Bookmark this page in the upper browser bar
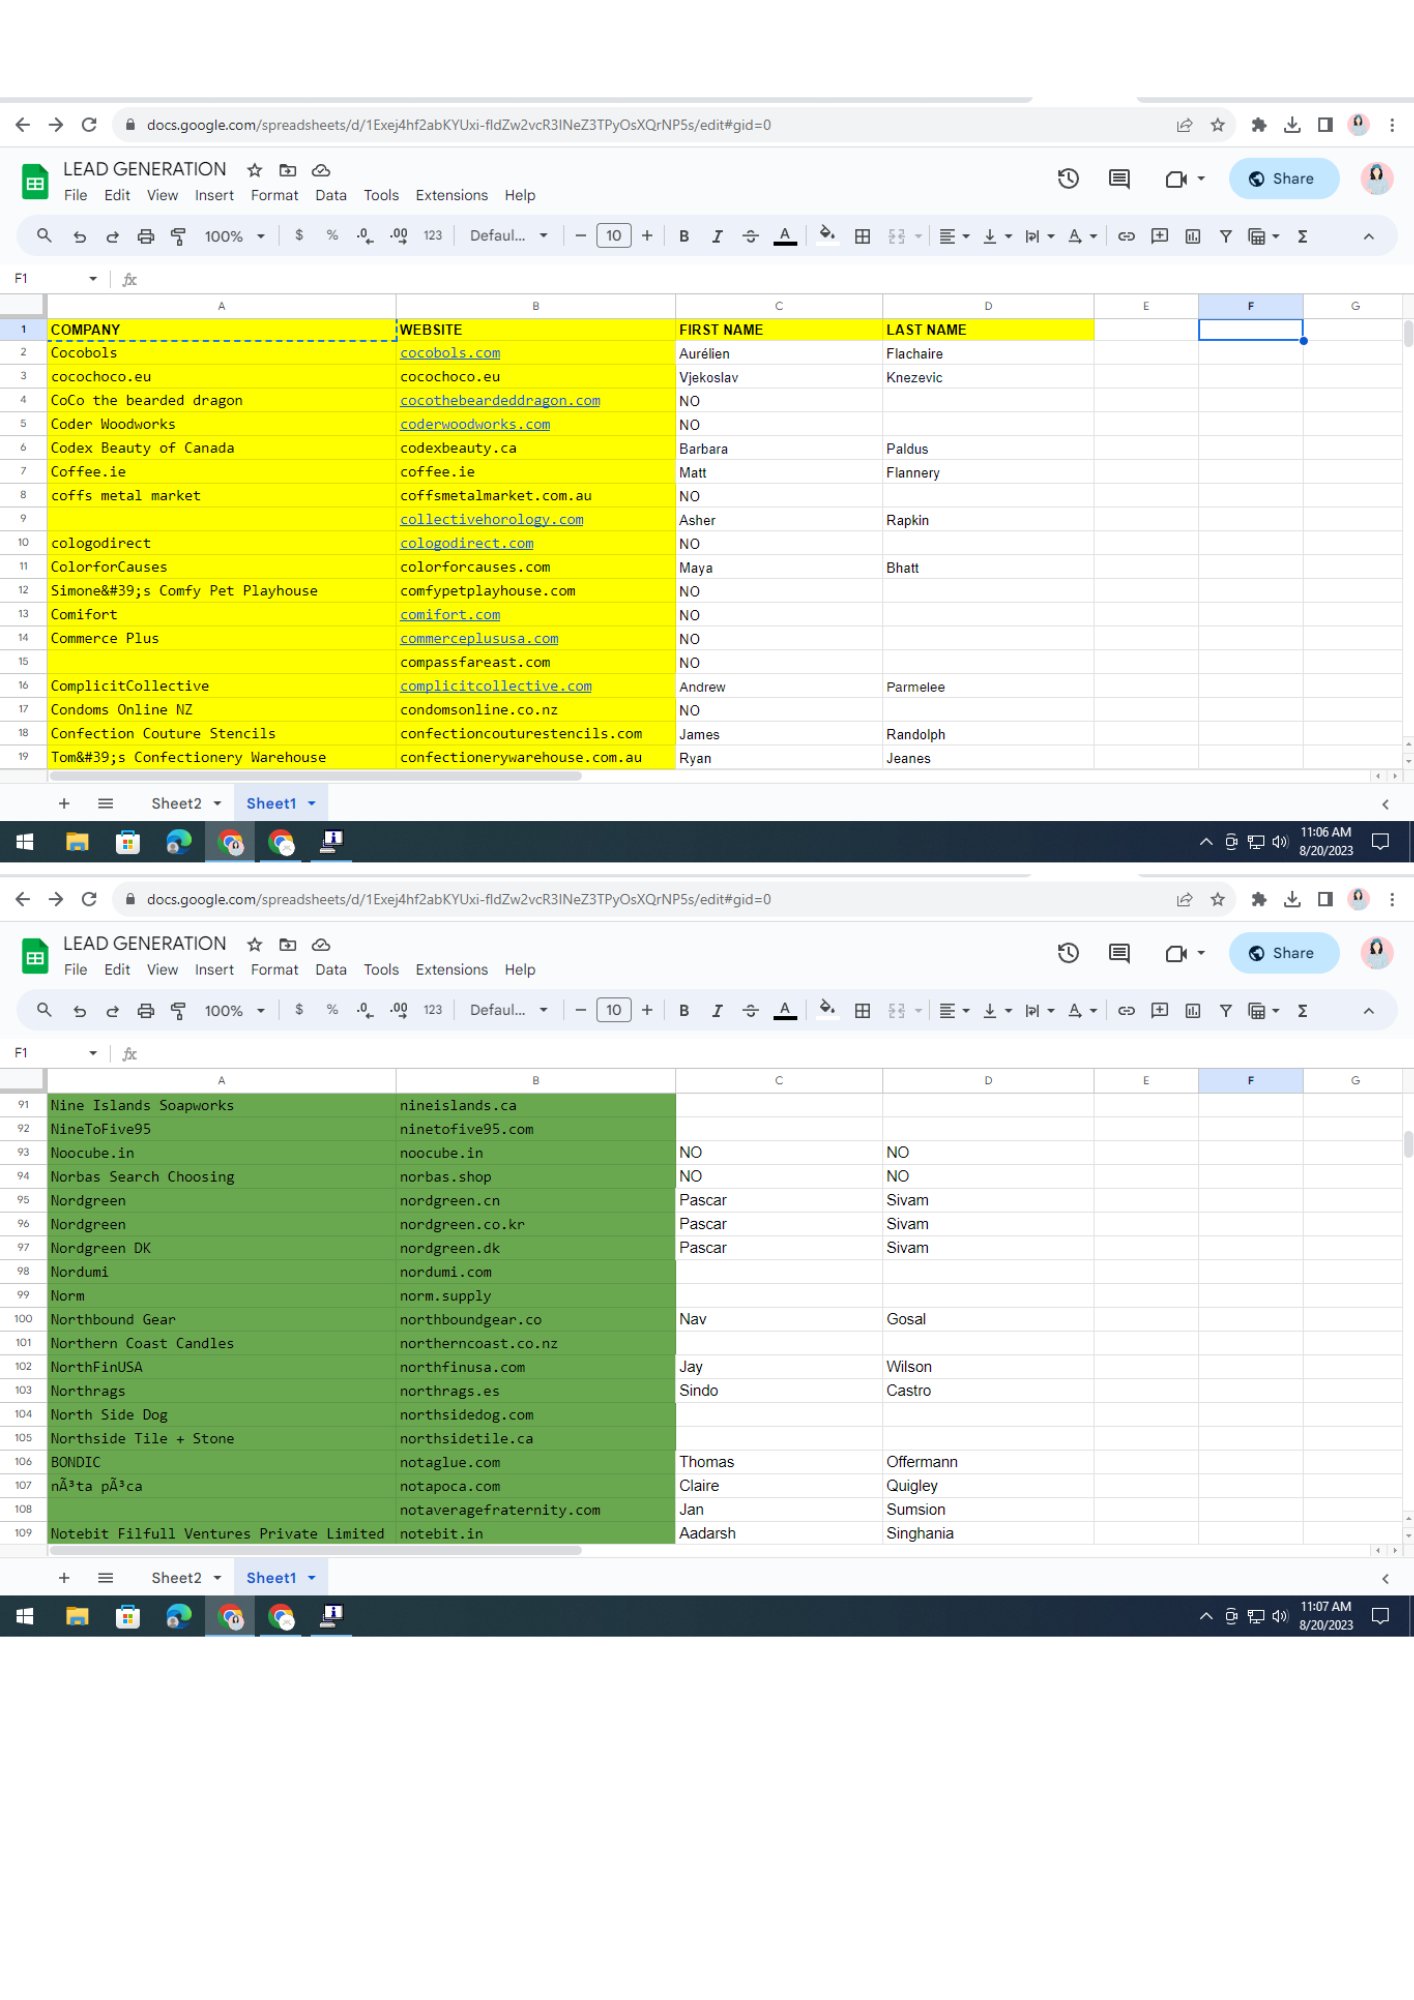The image size is (1414, 2000). [x=1217, y=125]
